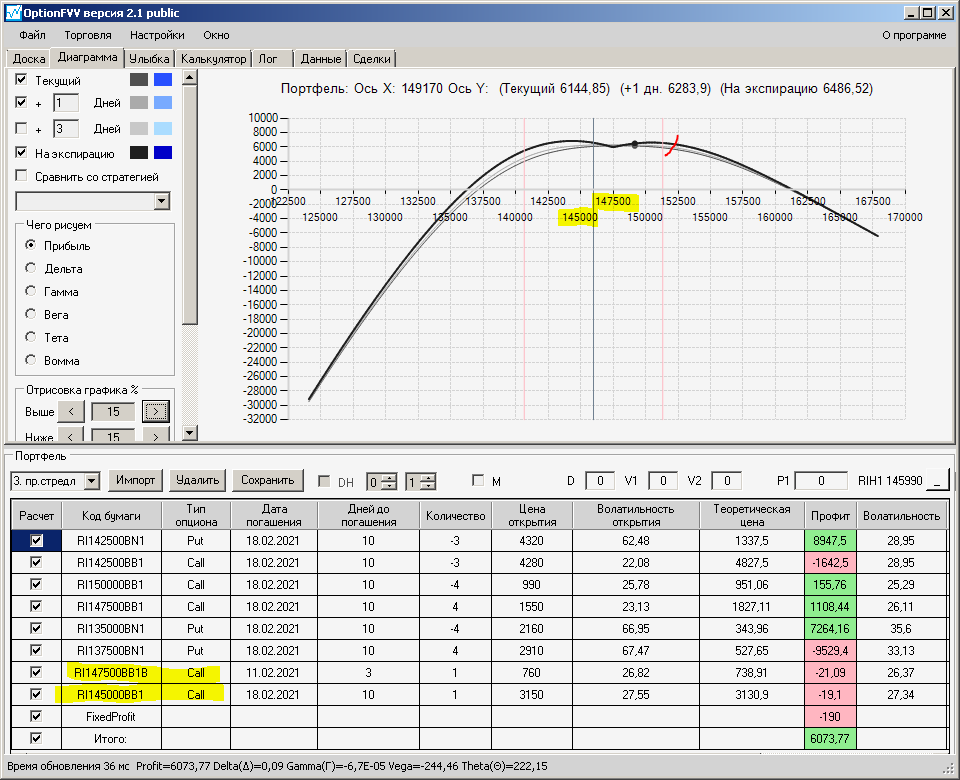Click the small underscore button beside RIH1 145990

(937, 481)
